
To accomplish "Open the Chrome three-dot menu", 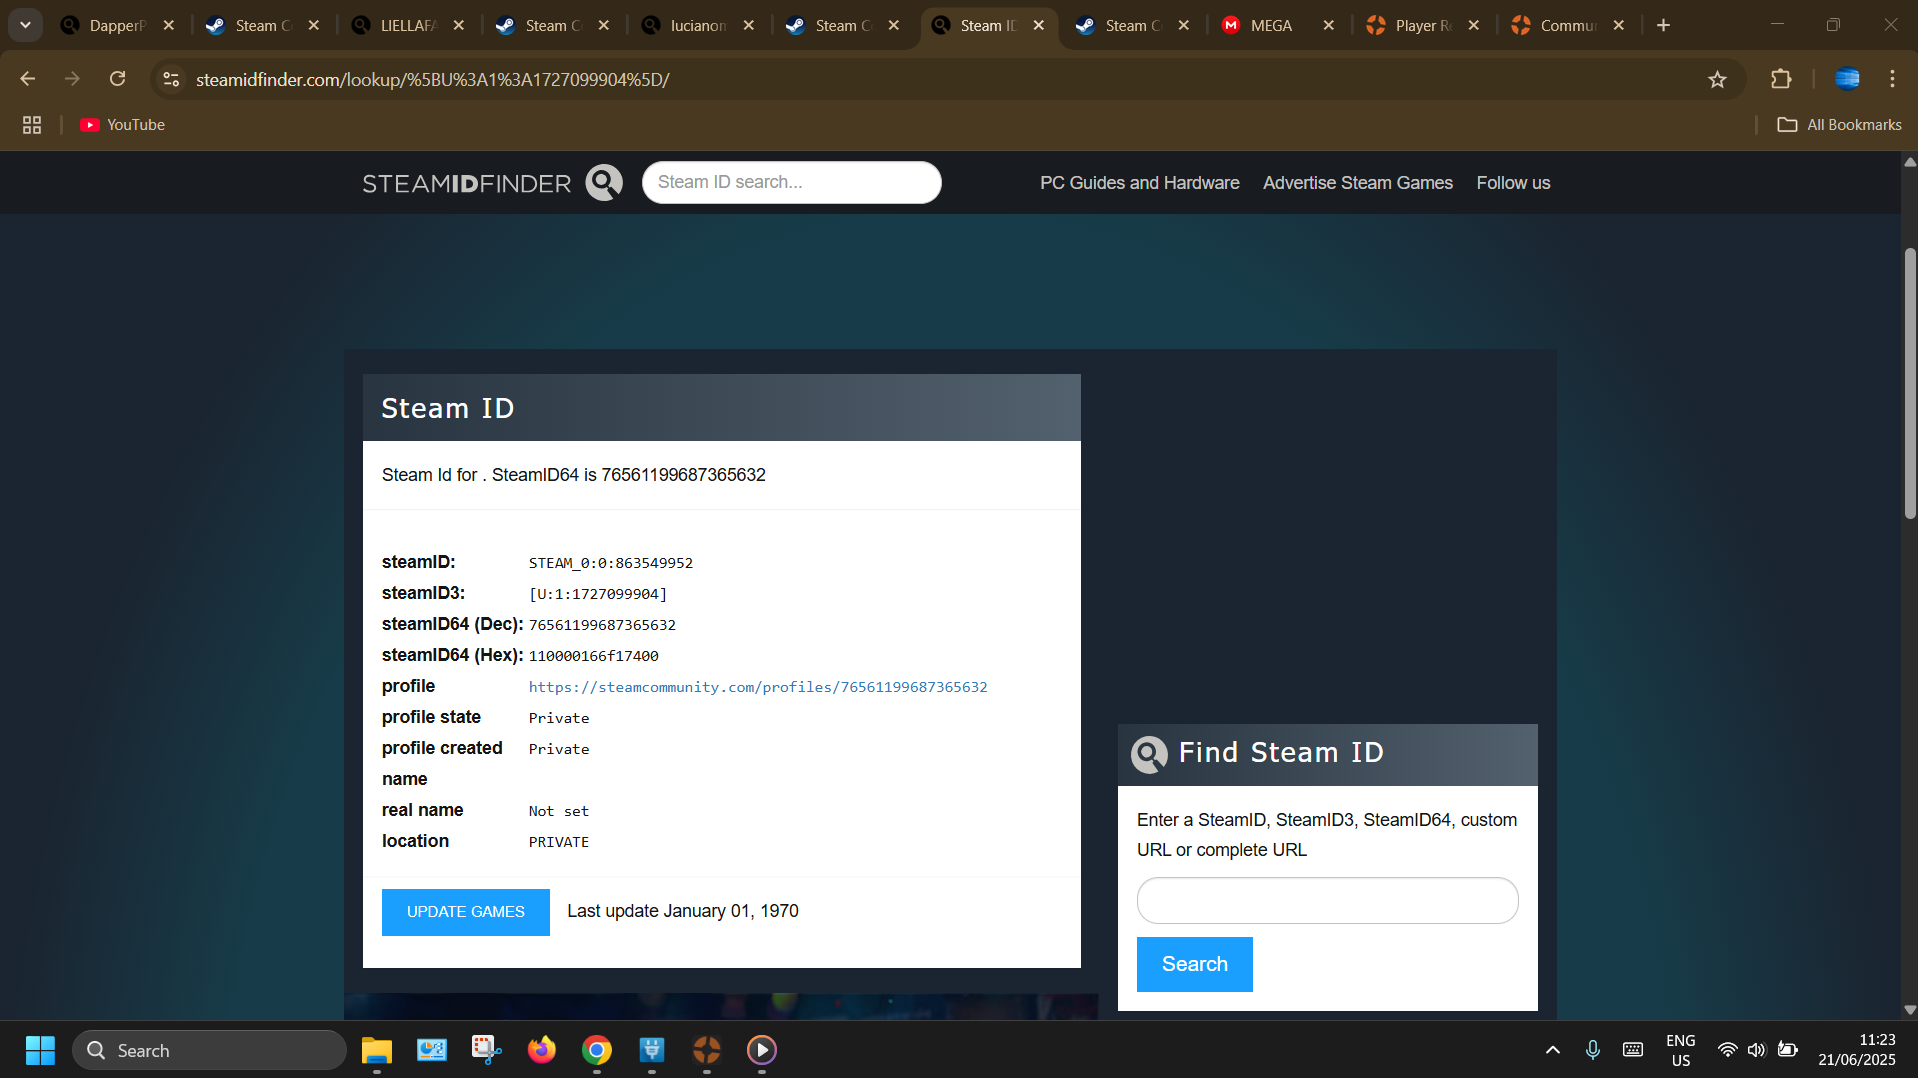I will (1892, 79).
